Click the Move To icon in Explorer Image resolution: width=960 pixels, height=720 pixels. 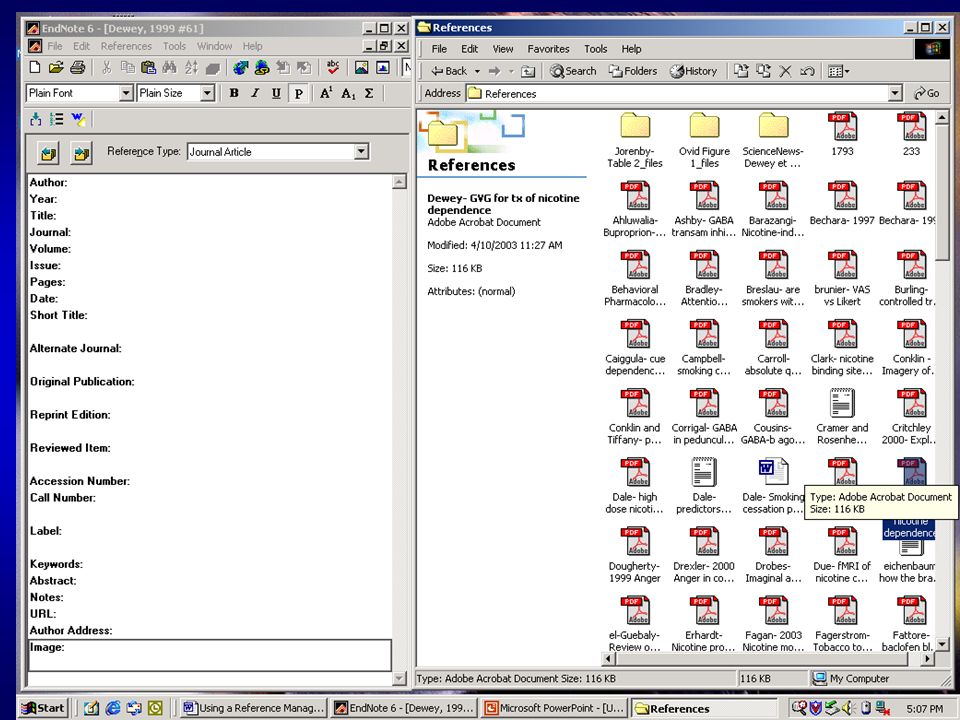(x=741, y=71)
